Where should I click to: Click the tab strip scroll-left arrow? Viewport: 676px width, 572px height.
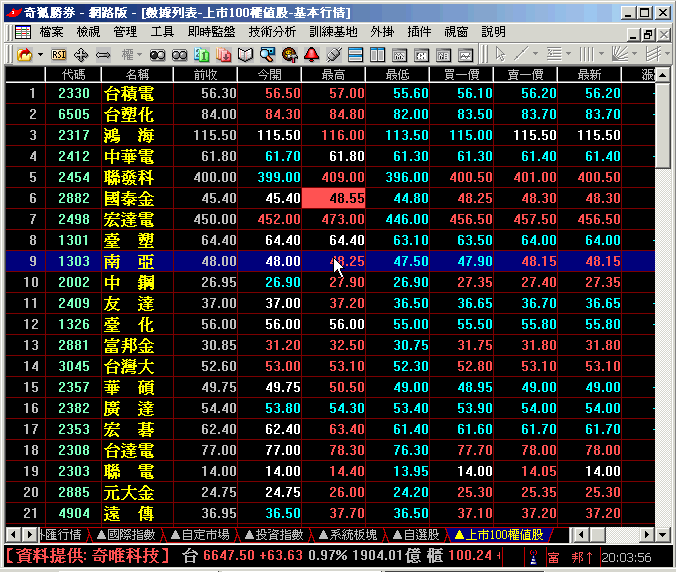click(x=13, y=535)
